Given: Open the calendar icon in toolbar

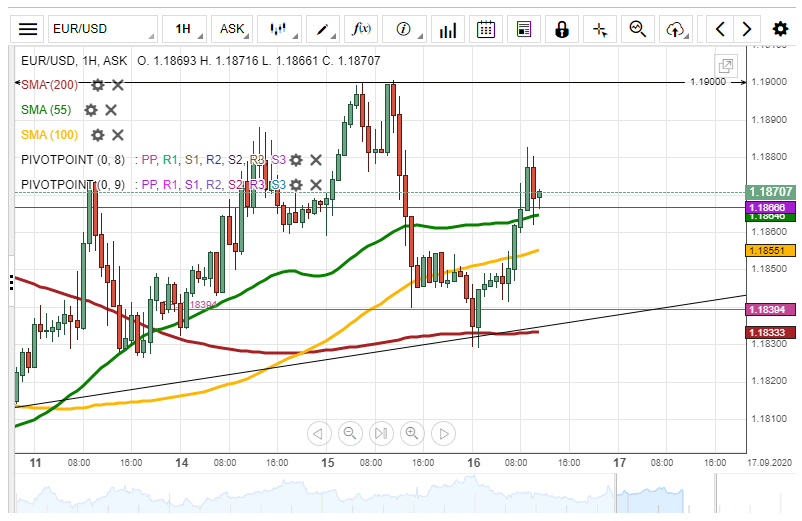Looking at the screenshot, I should point(486,29).
